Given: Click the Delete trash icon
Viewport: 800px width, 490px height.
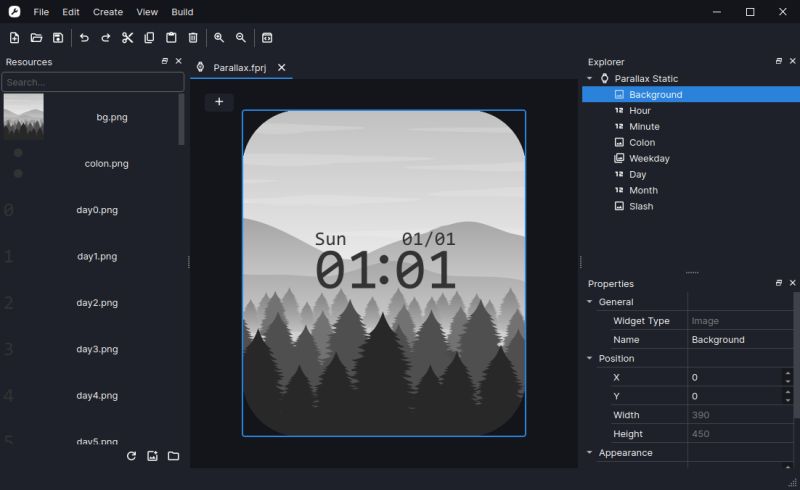Looking at the screenshot, I should [x=193, y=38].
